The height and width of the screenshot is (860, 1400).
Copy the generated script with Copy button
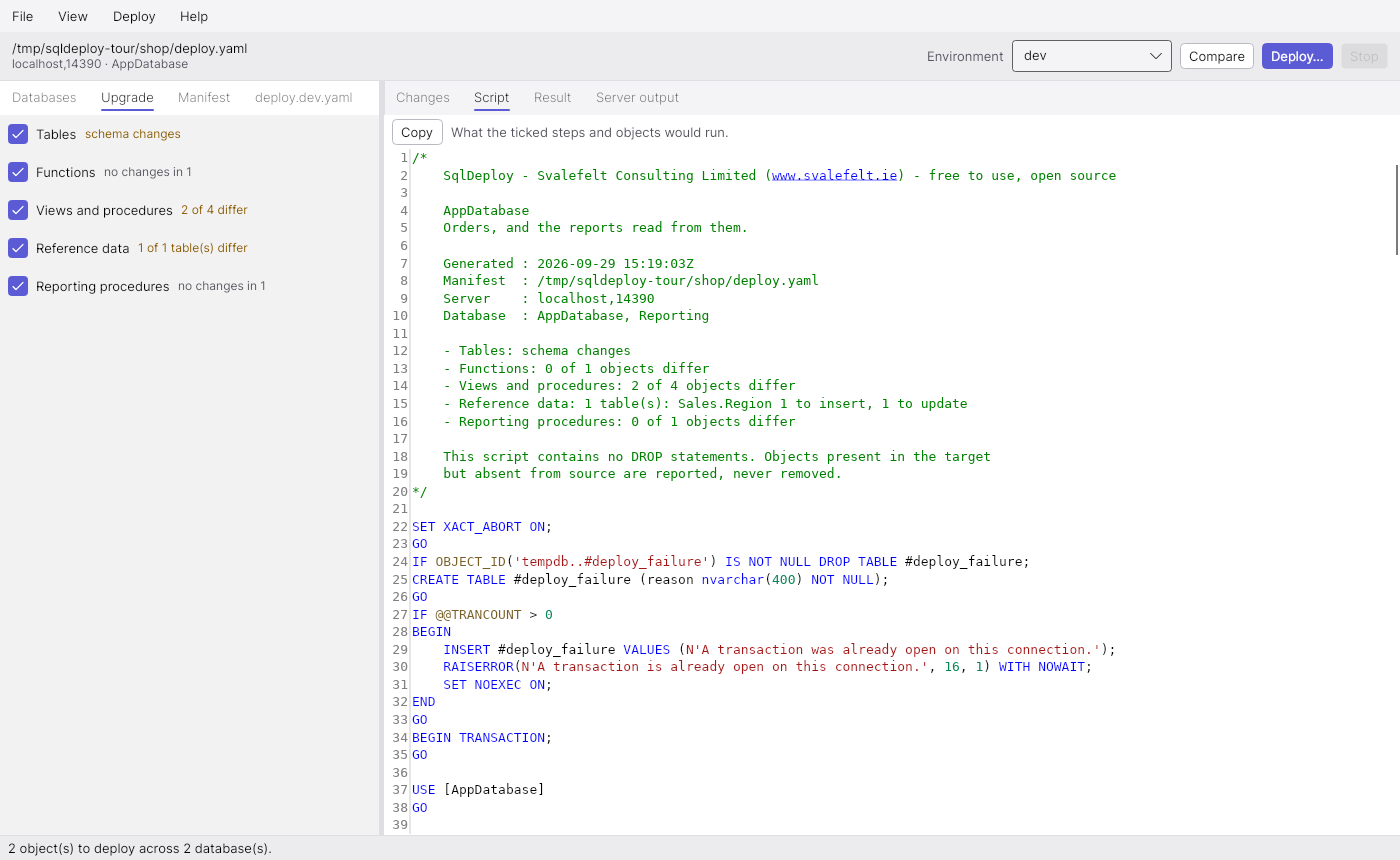pos(417,132)
